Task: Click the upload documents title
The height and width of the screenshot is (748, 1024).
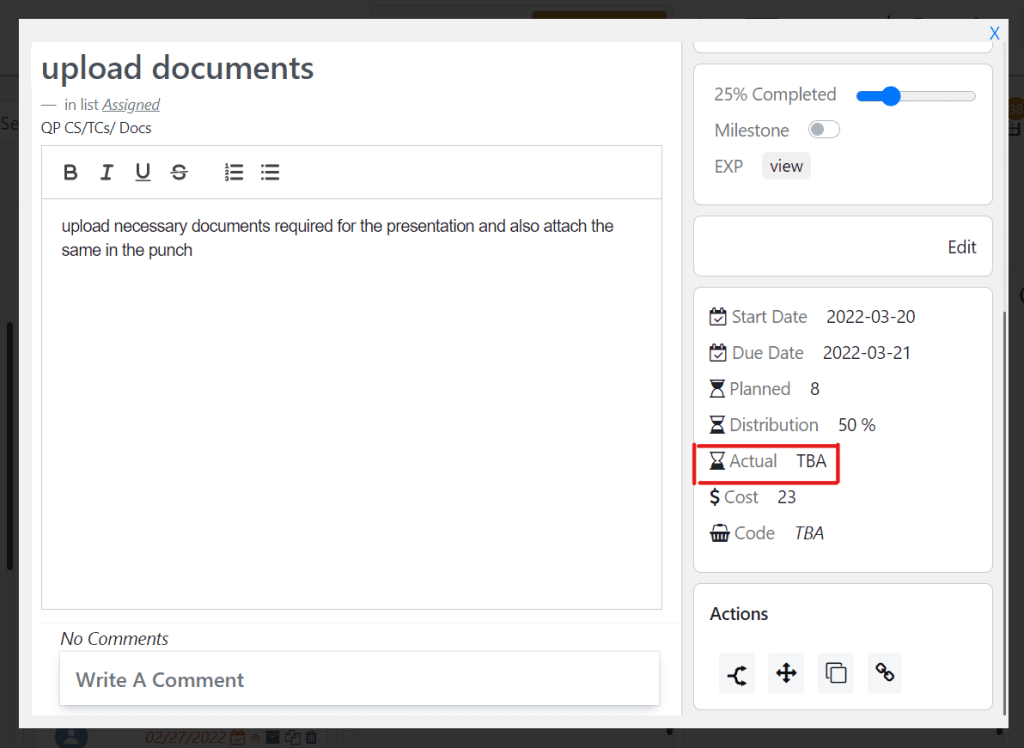Action: coord(178,68)
